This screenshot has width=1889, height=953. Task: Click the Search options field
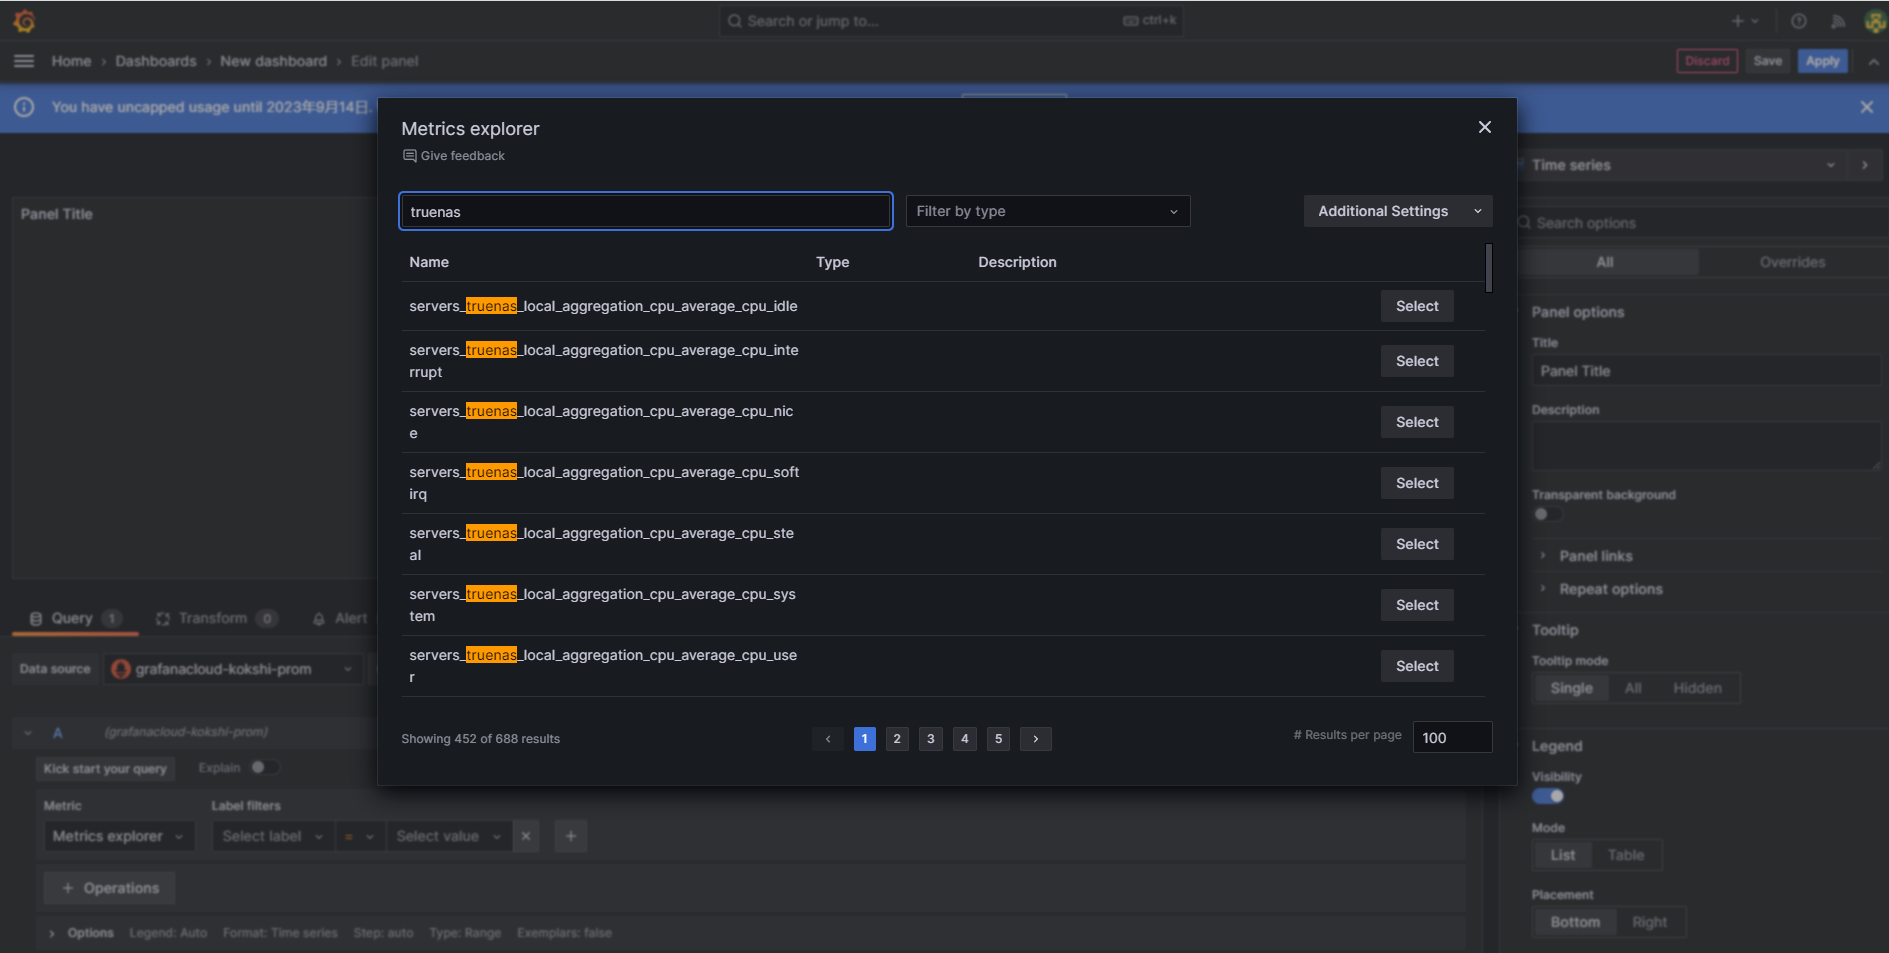point(1700,223)
